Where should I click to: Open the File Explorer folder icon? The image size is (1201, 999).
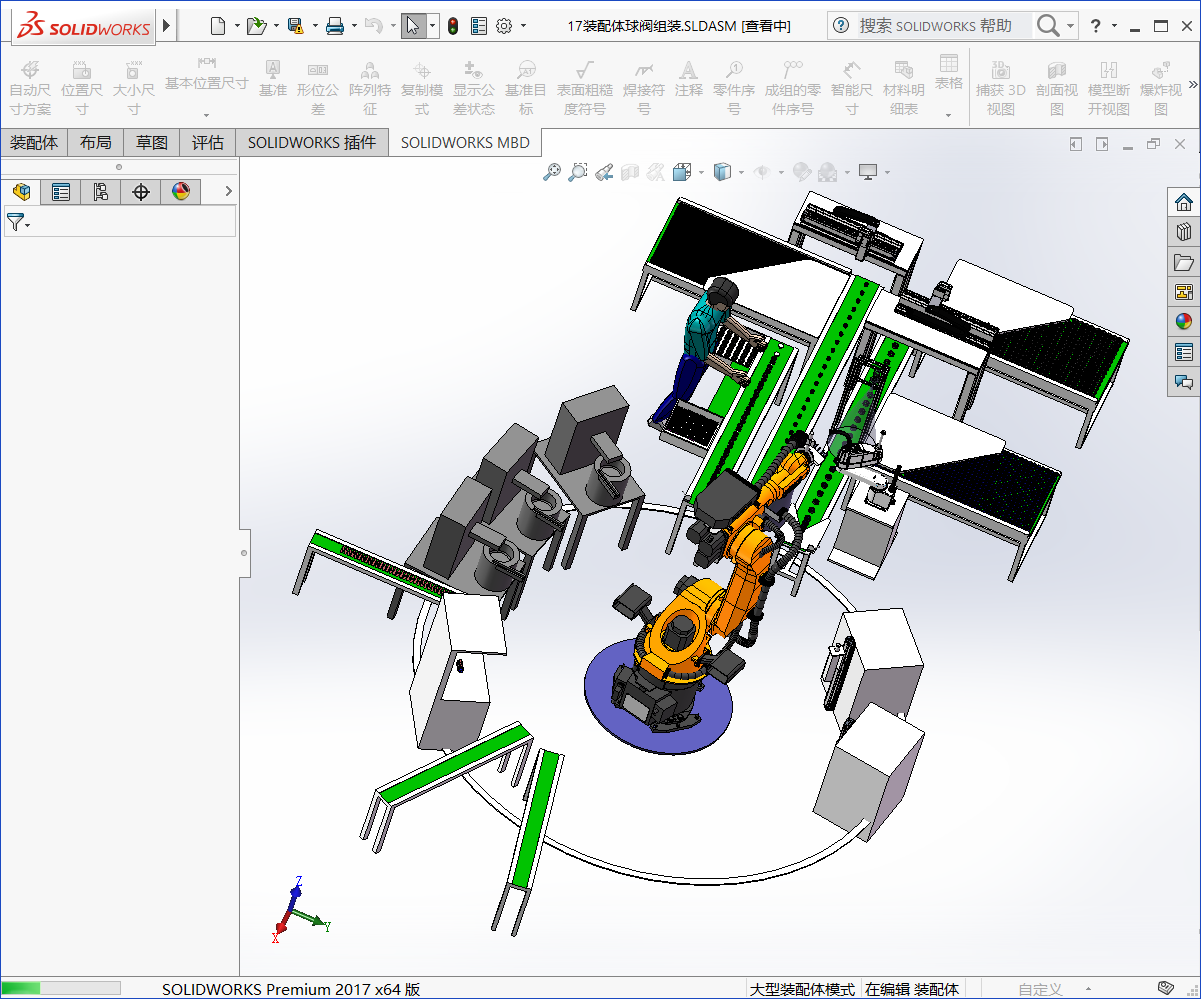click(x=1184, y=262)
